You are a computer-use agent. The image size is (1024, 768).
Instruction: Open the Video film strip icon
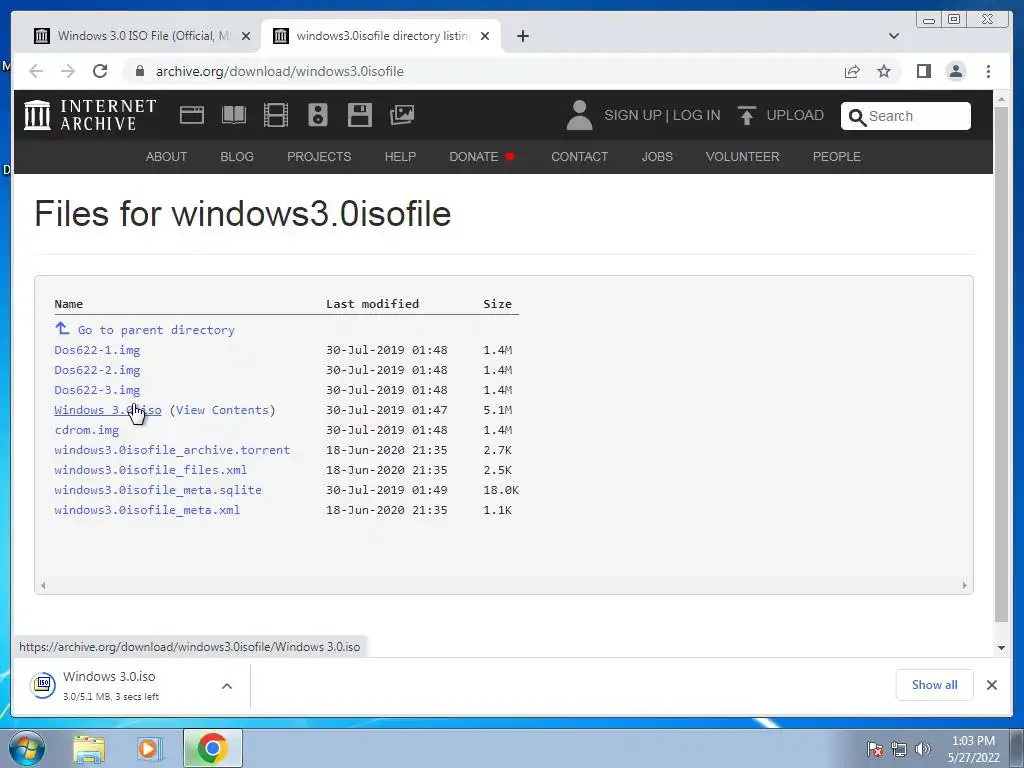coord(276,115)
